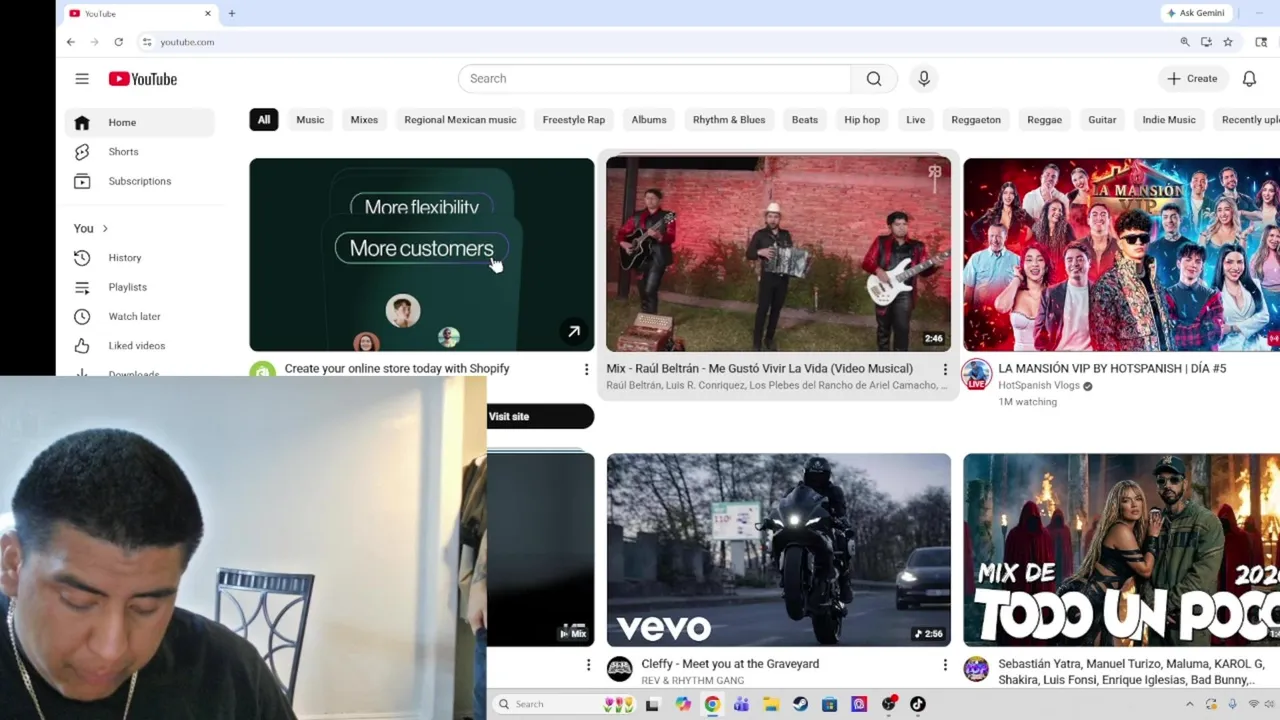The height and width of the screenshot is (720, 1280).
Task: Open Chrome from the taskbar
Action: pos(712,704)
